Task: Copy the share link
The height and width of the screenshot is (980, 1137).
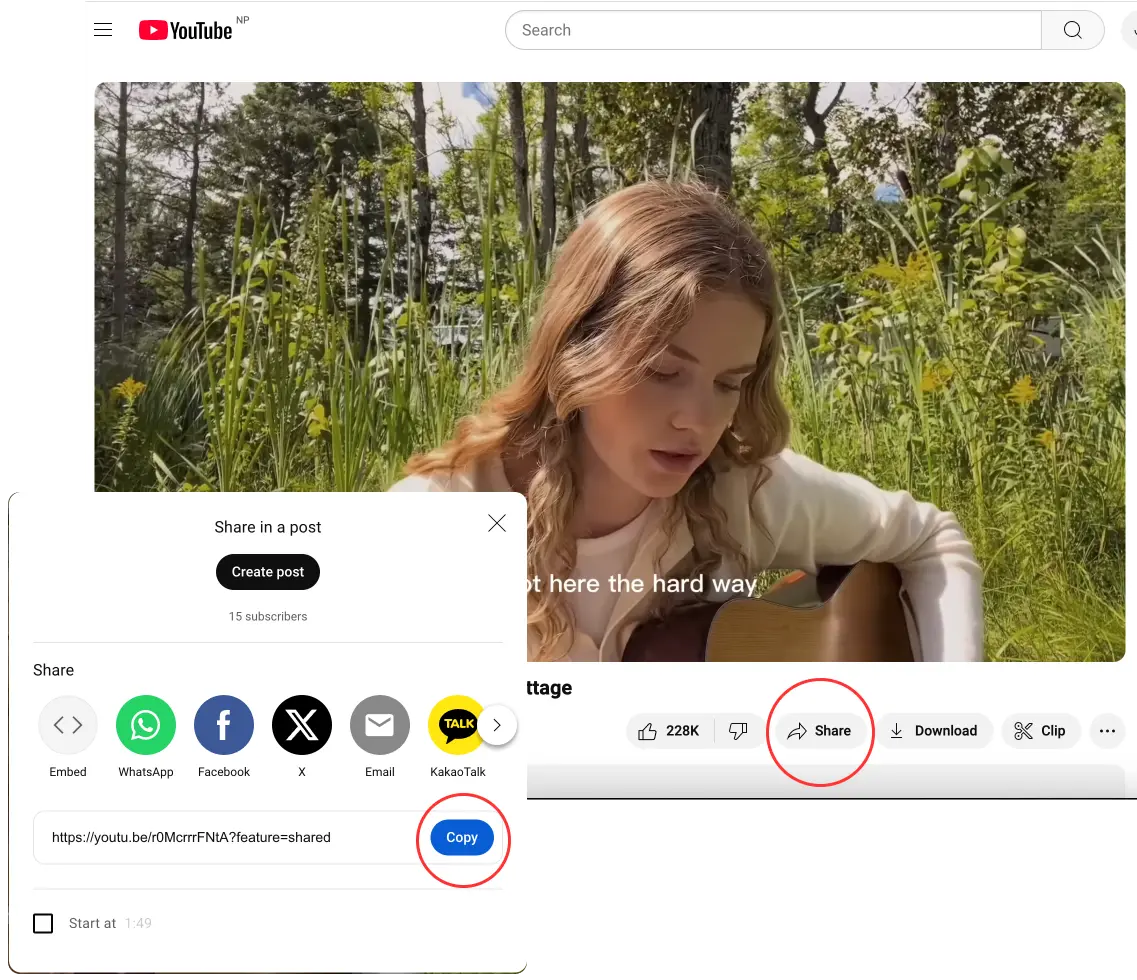Action: click(462, 838)
